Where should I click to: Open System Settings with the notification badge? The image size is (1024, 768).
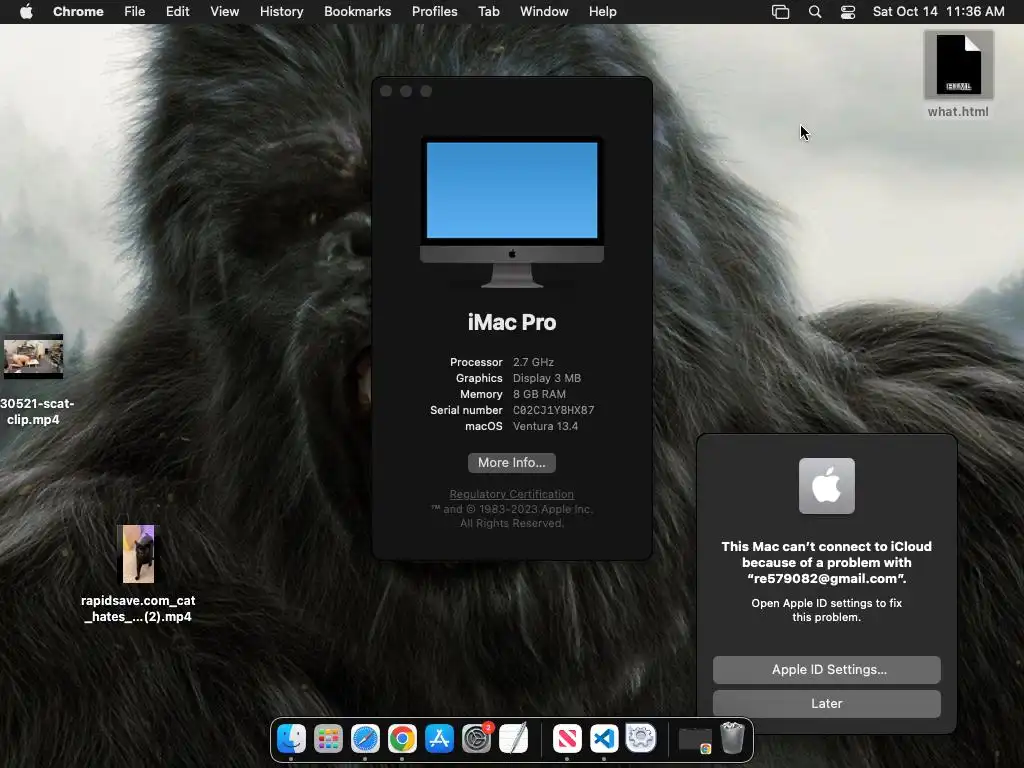pos(477,739)
